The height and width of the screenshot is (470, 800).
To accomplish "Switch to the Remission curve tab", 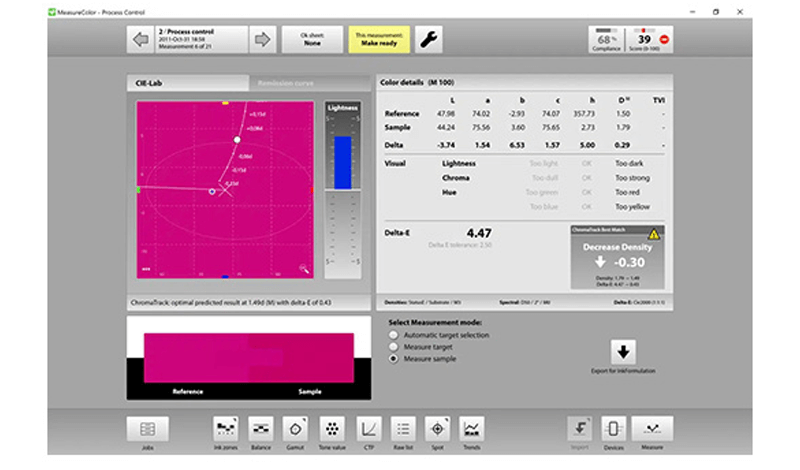I will pos(310,83).
